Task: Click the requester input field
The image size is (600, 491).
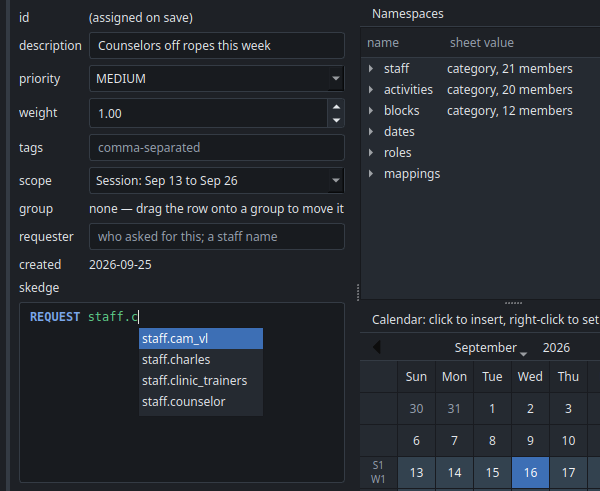Action: pos(217,237)
